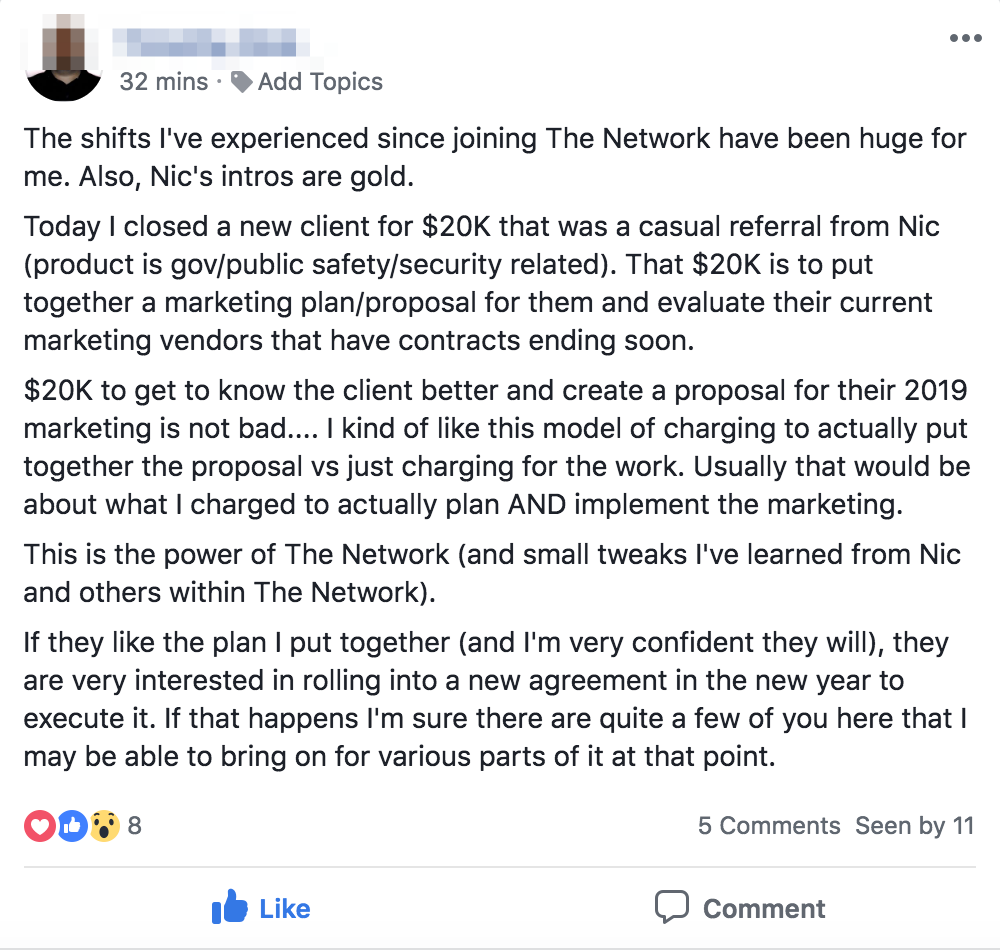The width and height of the screenshot is (1000, 950).
Task: Click the Comment button label
Action: click(x=764, y=909)
